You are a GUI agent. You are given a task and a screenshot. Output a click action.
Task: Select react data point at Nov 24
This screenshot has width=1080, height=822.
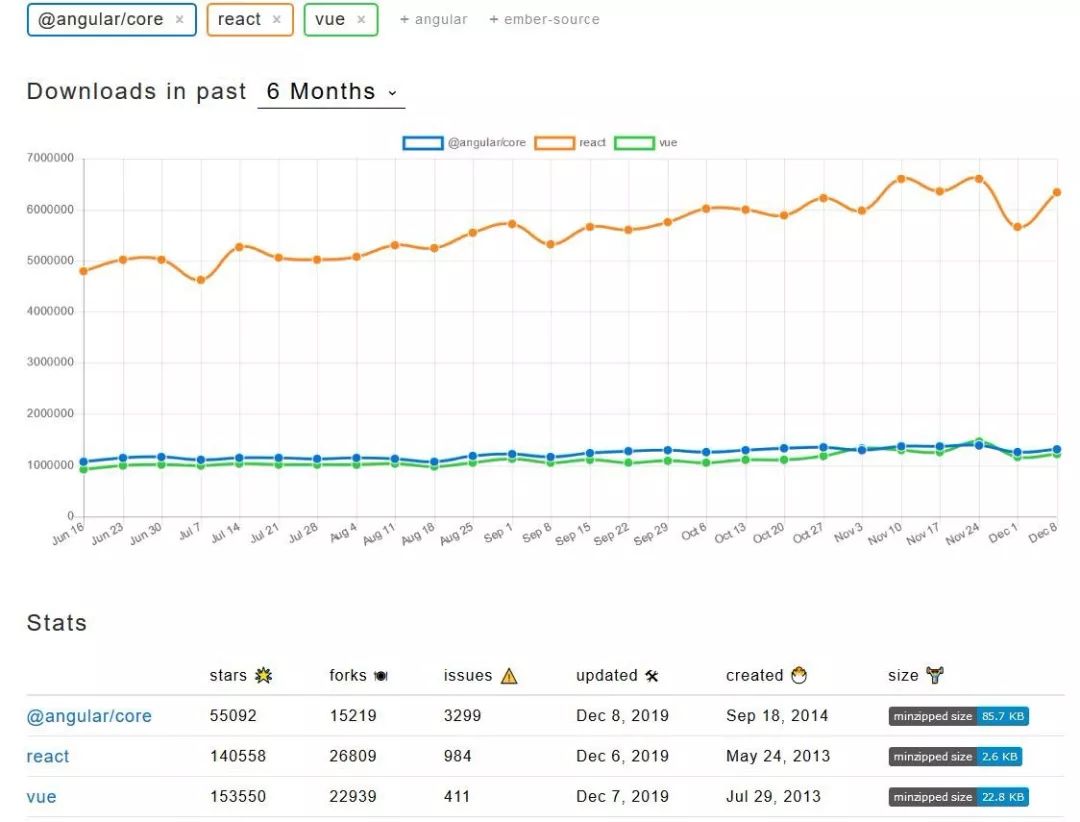click(x=979, y=178)
